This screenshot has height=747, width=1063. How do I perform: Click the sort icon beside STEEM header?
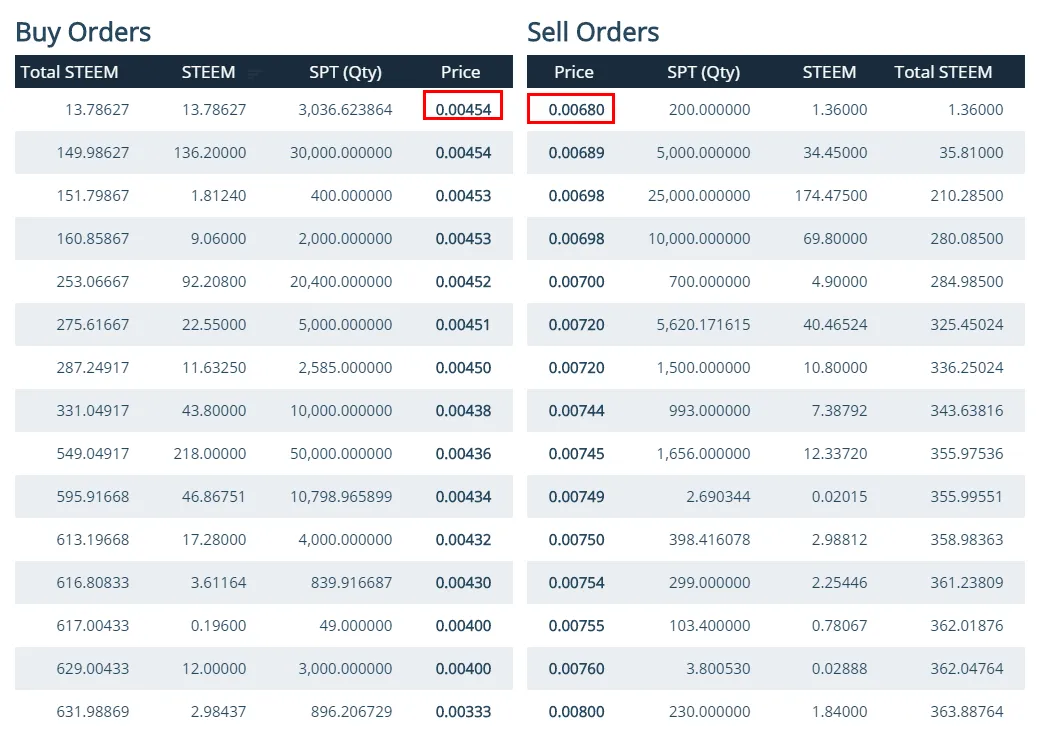[x=254, y=73]
